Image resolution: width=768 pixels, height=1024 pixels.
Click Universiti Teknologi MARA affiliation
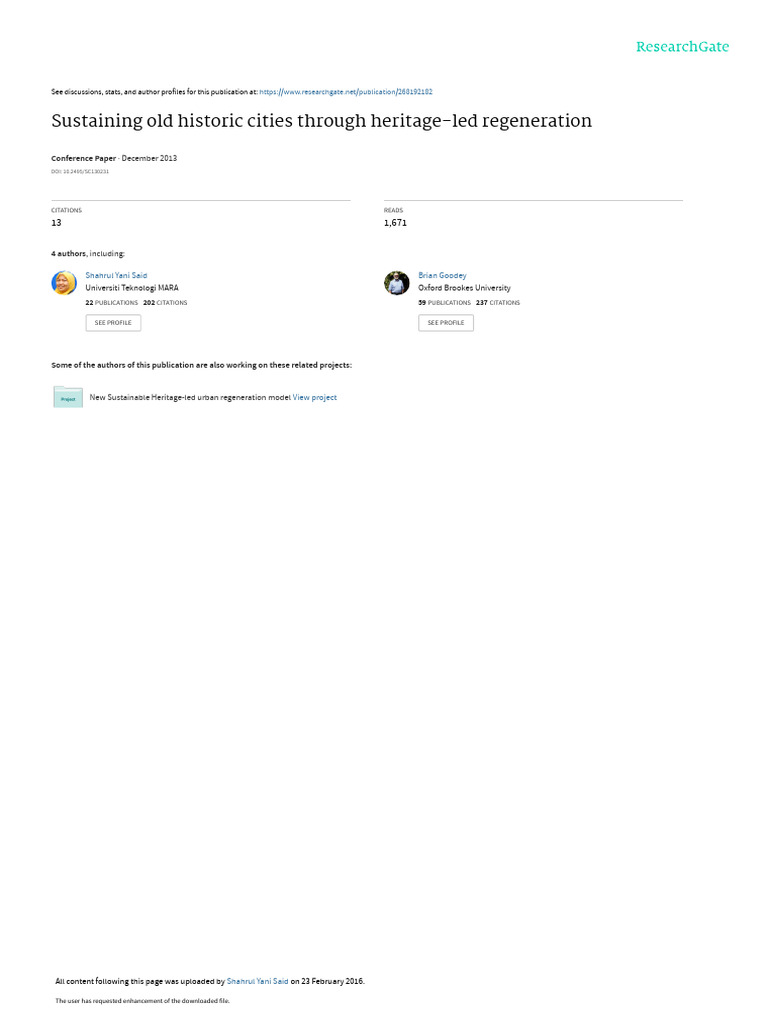click(132, 288)
